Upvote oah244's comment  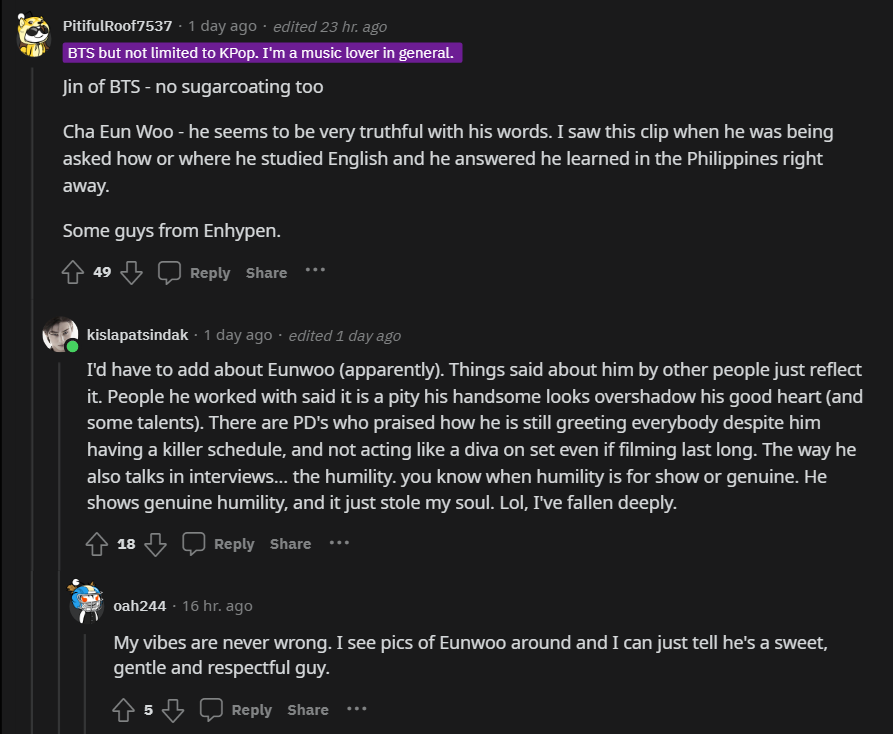click(123, 710)
